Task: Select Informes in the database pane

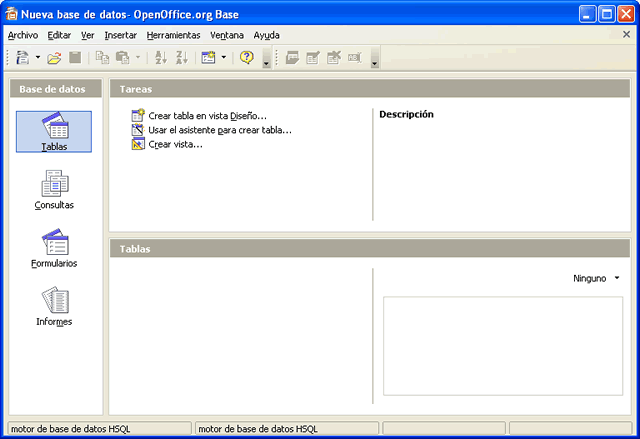Action: pos(54,306)
